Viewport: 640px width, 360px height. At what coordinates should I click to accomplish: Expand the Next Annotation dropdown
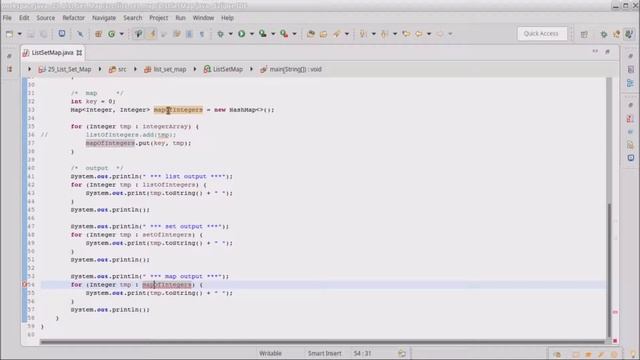[373, 34]
